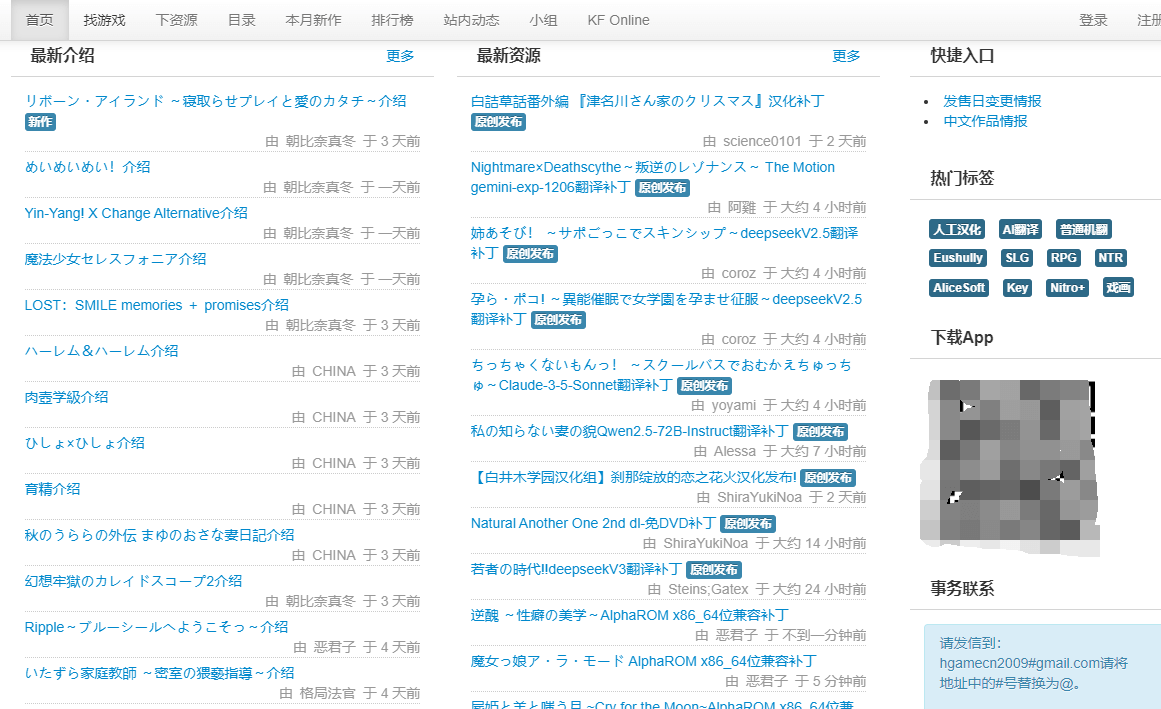Image resolution: width=1161 pixels, height=709 pixels.
Task: Go to 小组 navigation item
Action: click(x=543, y=20)
